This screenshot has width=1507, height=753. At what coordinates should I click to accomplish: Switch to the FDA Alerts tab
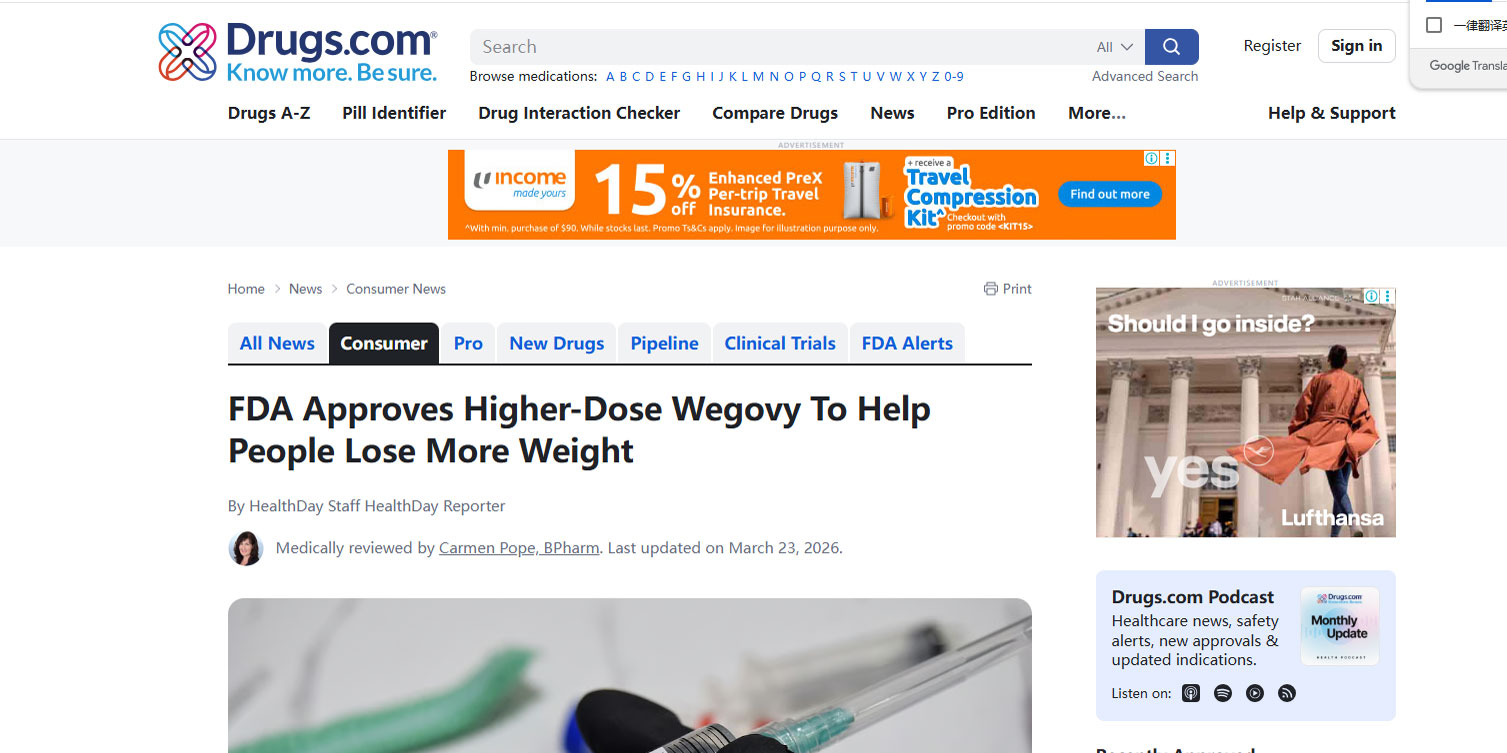(x=907, y=343)
